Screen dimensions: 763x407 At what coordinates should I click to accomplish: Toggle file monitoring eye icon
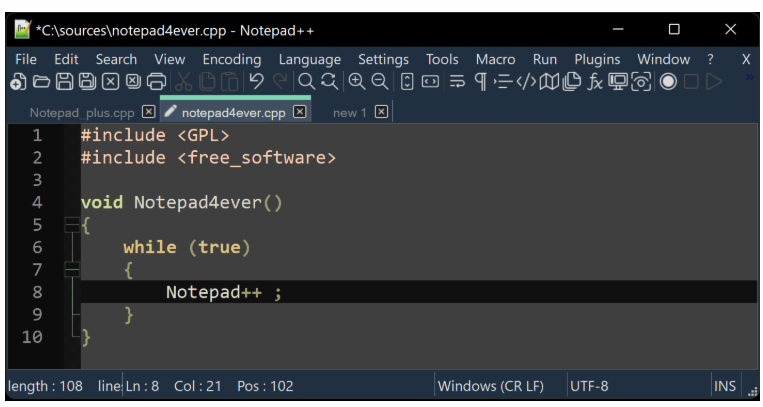[641, 81]
